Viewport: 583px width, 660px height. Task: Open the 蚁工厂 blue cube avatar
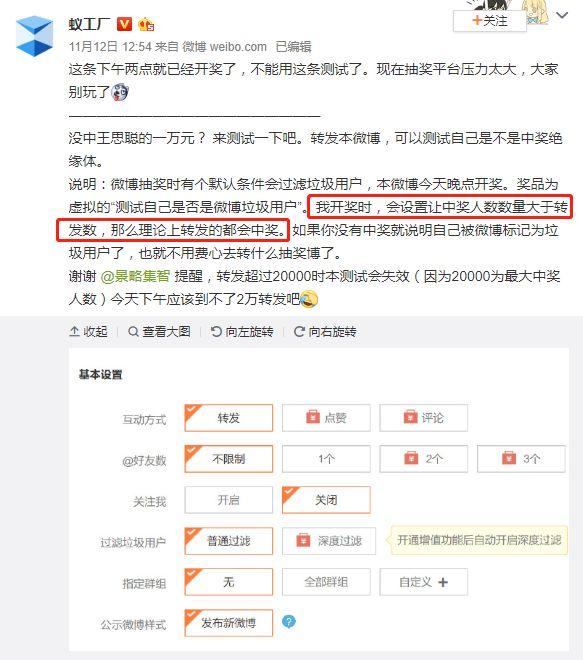point(35,36)
